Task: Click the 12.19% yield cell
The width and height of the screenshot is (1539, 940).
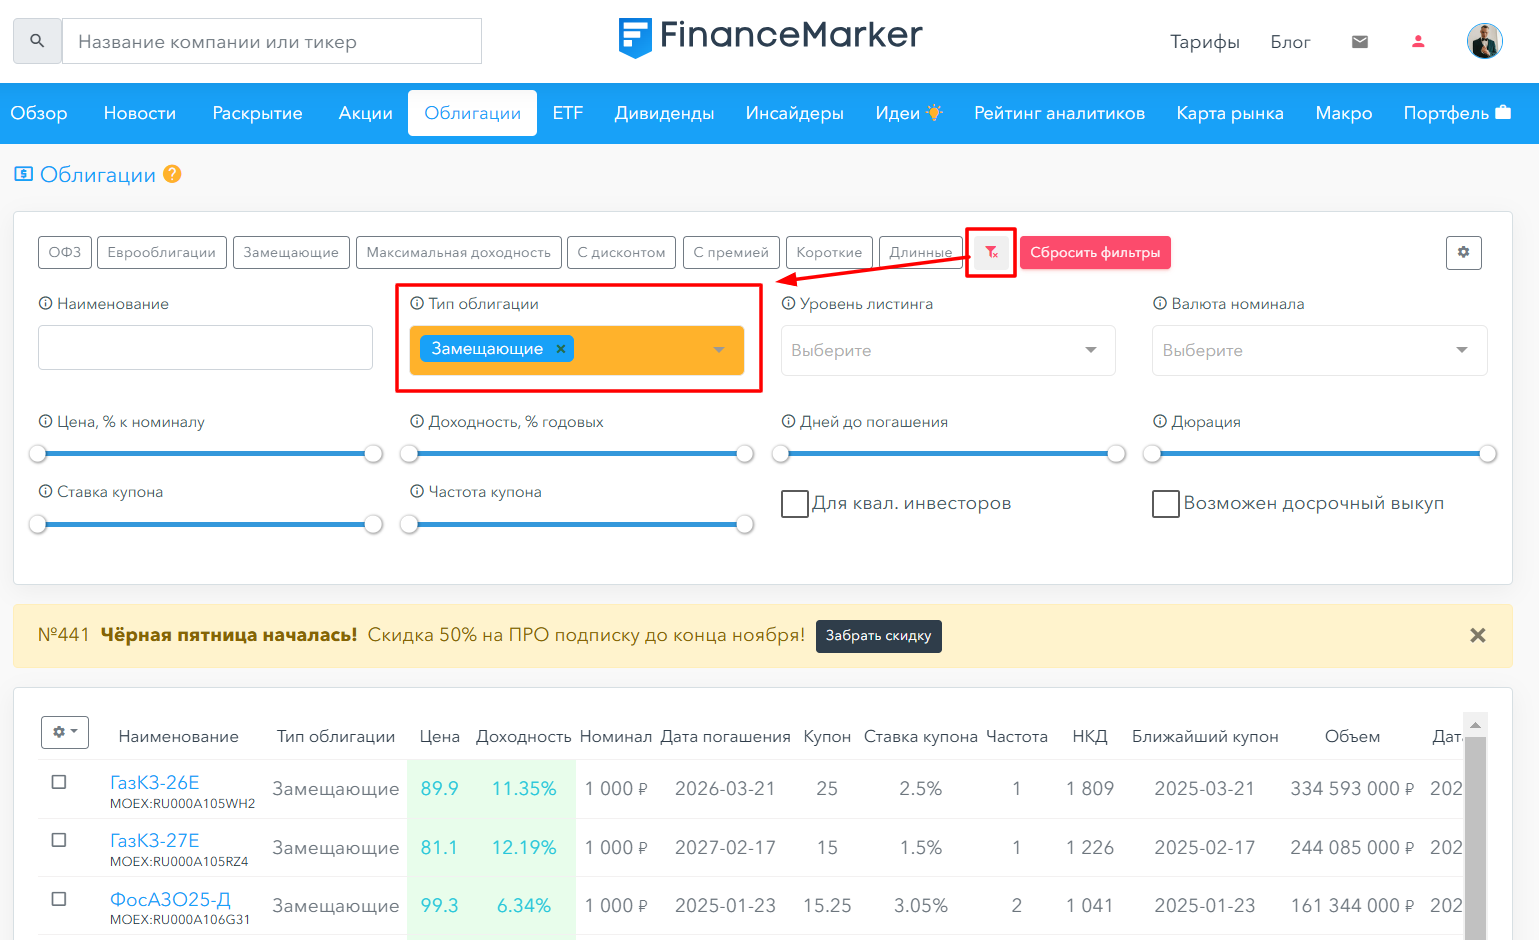Action: [x=524, y=848]
